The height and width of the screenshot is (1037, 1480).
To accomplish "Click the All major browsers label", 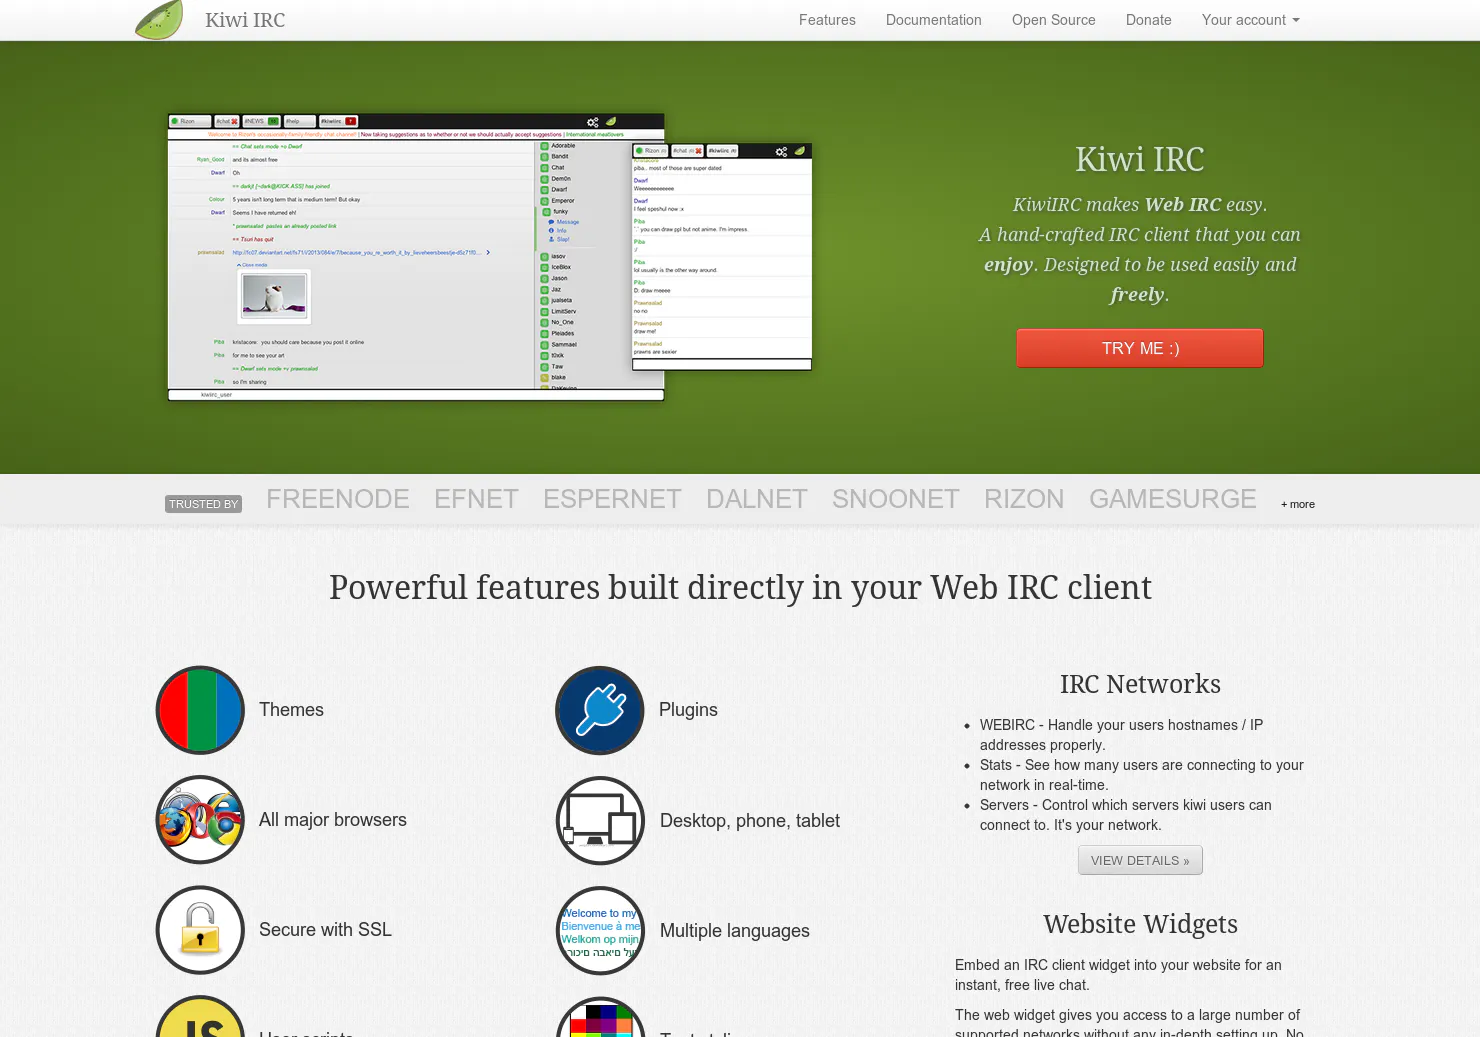I will [x=333, y=820].
